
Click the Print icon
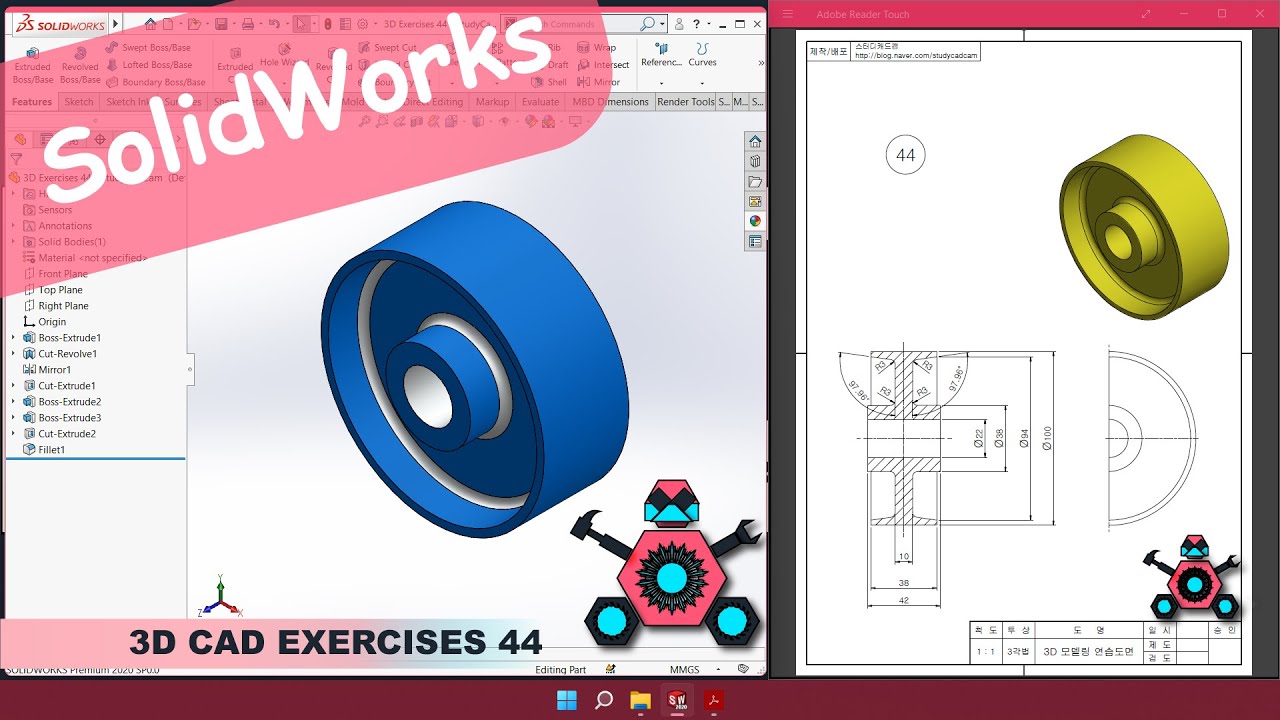tap(249, 23)
